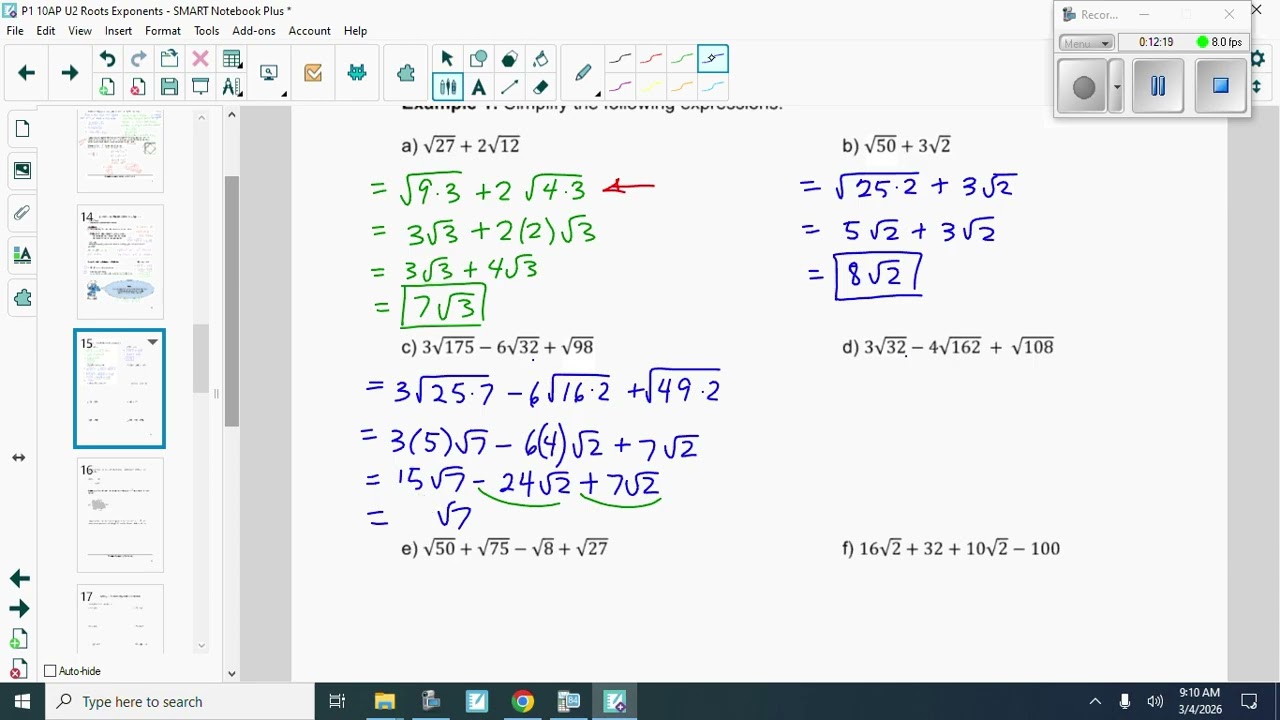Pick the orange pen style

682,87
